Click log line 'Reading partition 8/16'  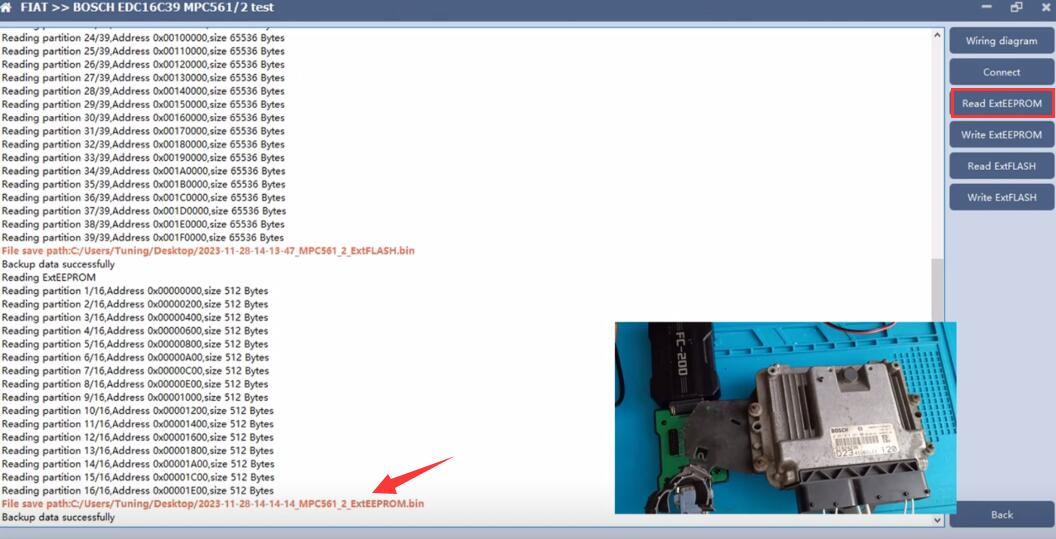click(x=135, y=384)
